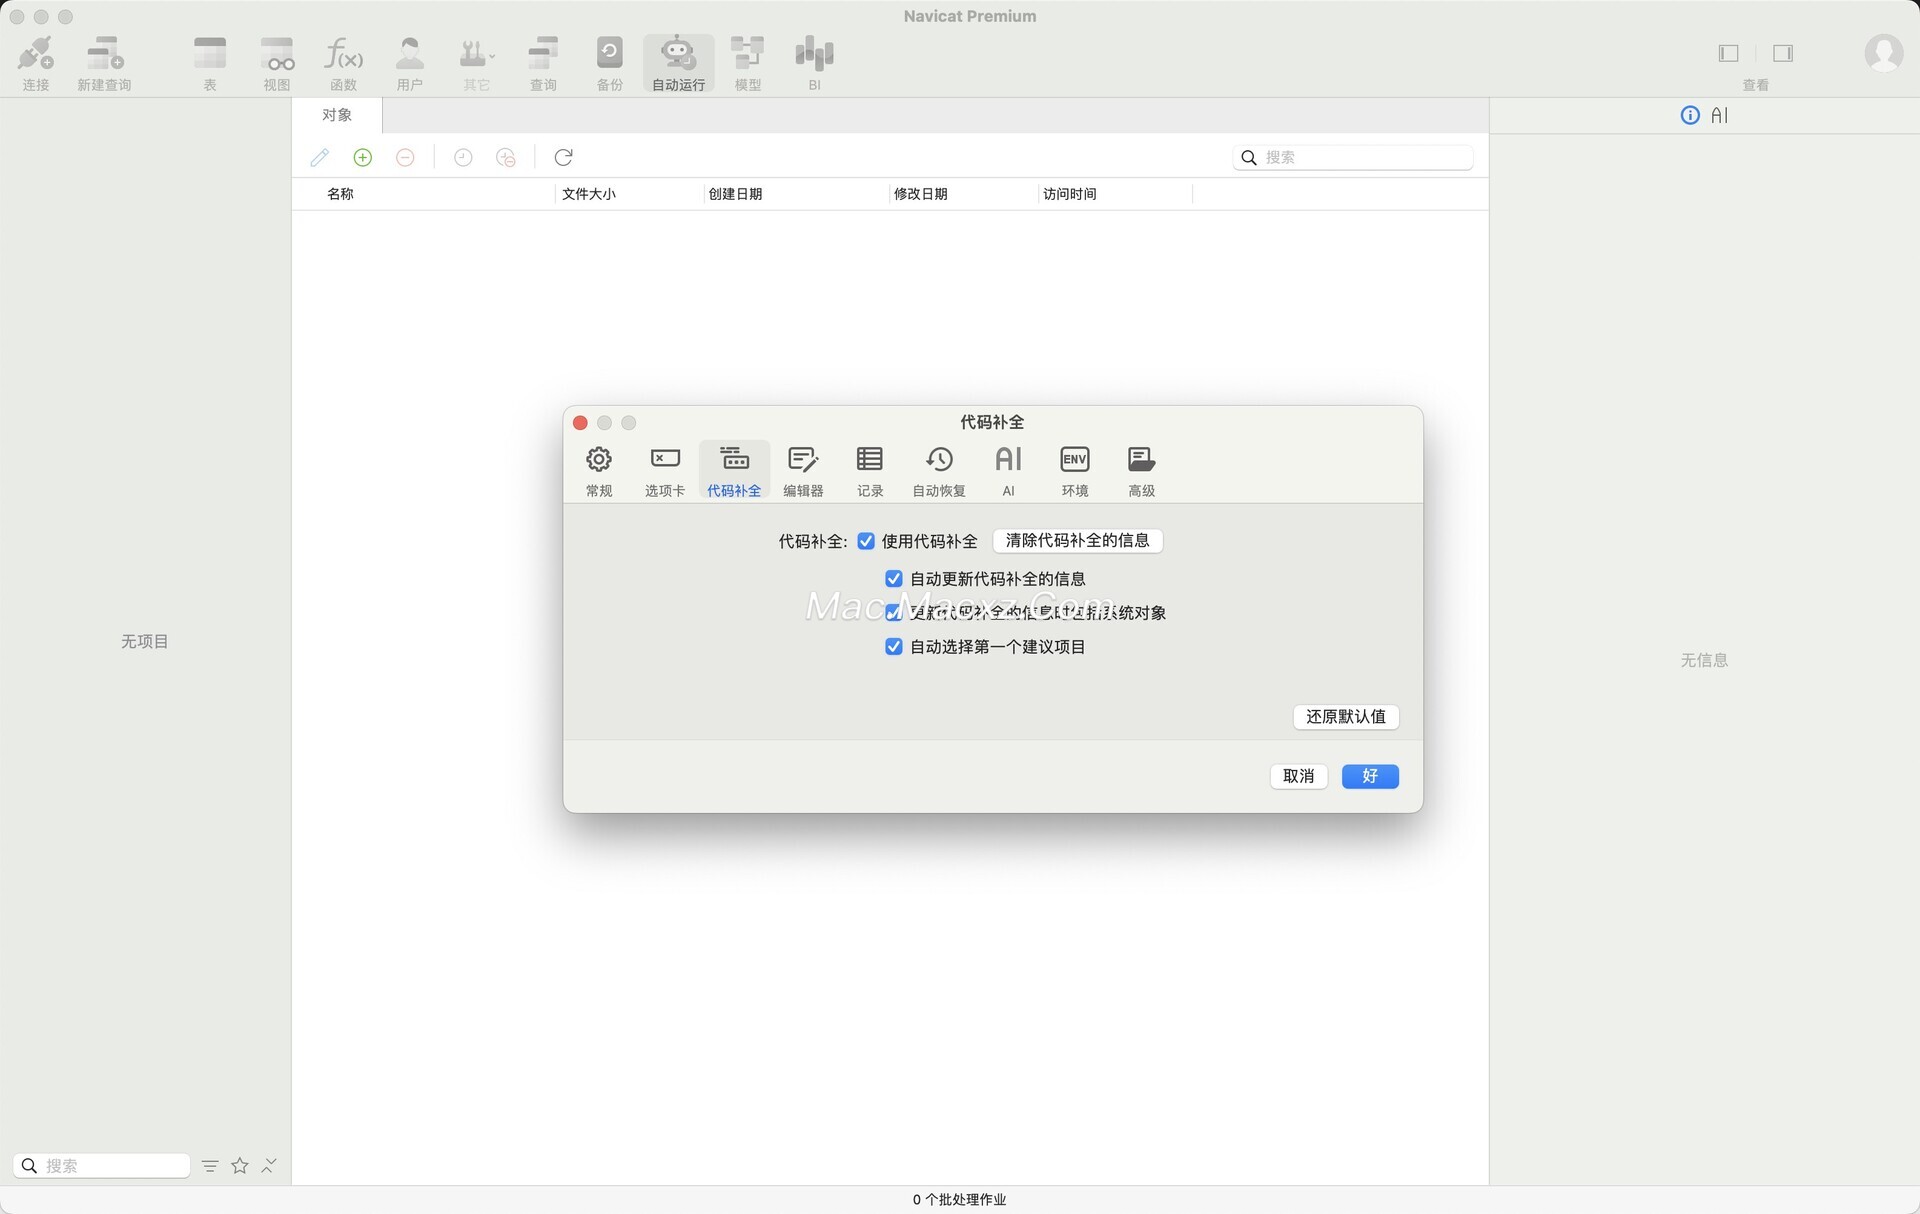Select the 对象 tab

(337, 115)
